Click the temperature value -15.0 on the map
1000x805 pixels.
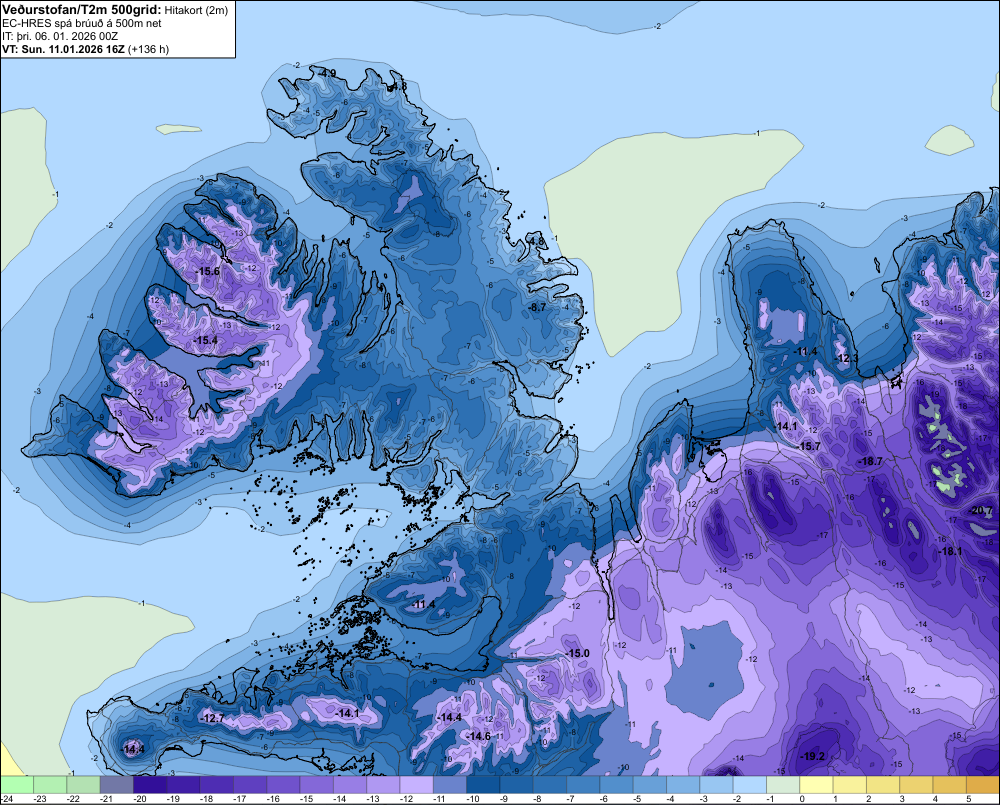577,653
